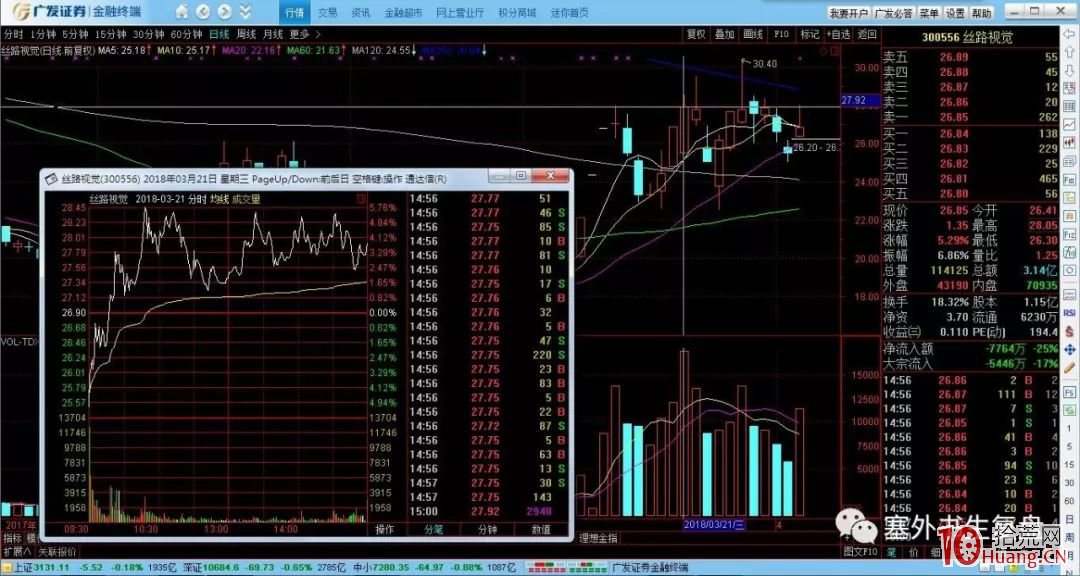Switch to the 交易 tab

coord(328,12)
